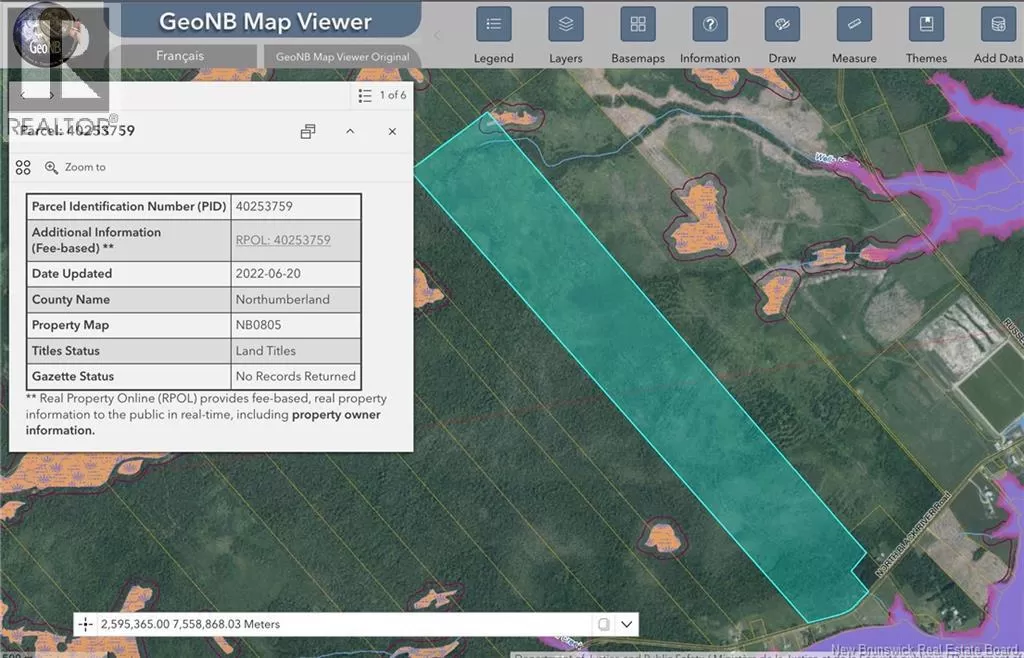
Task: Click the Add Data icon
Action: [997, 24]
